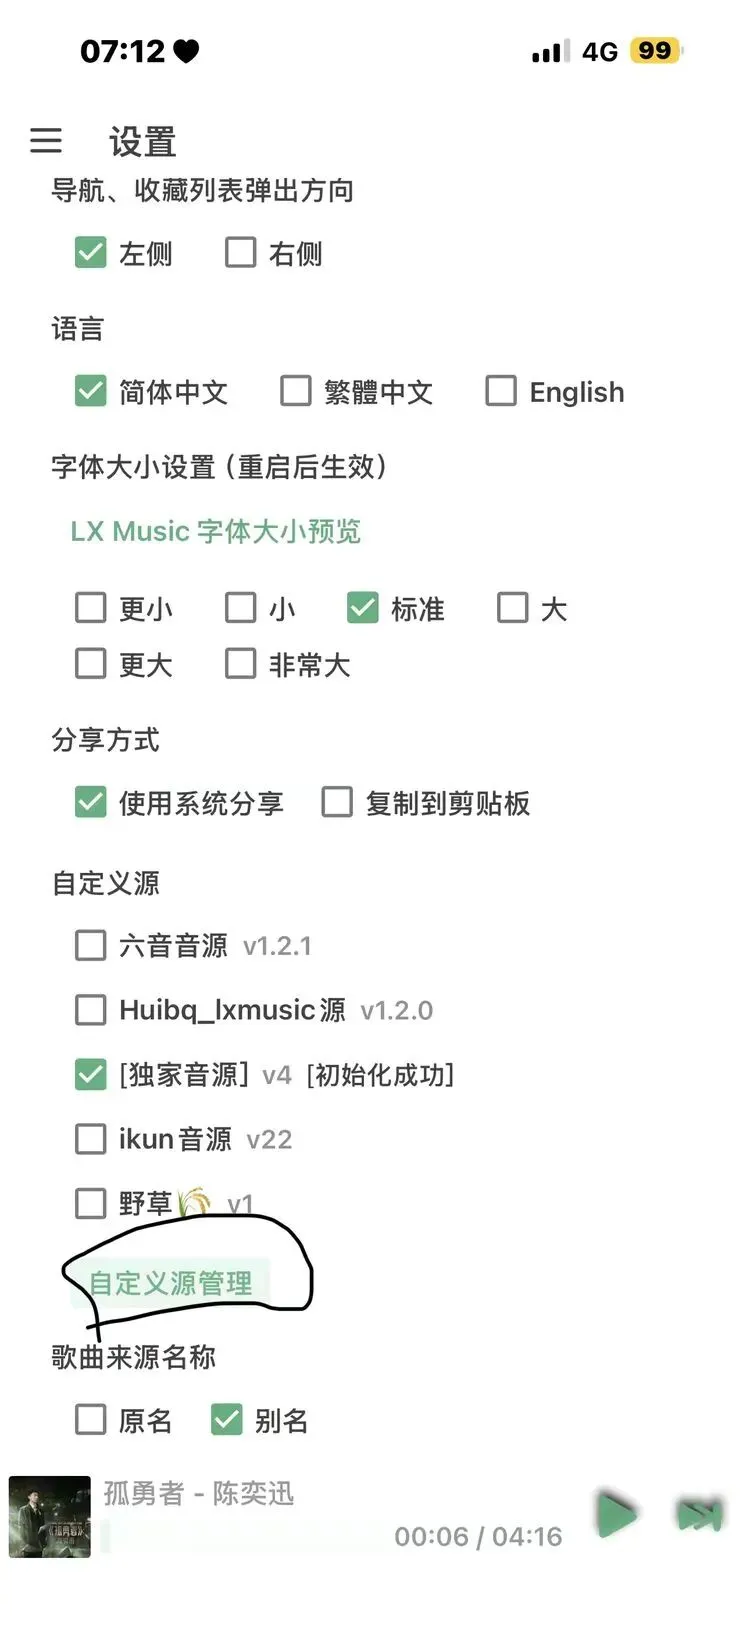The image size is (750, 1626).
Task: Select 繁體中文 language checkbox
Action: 296,391
